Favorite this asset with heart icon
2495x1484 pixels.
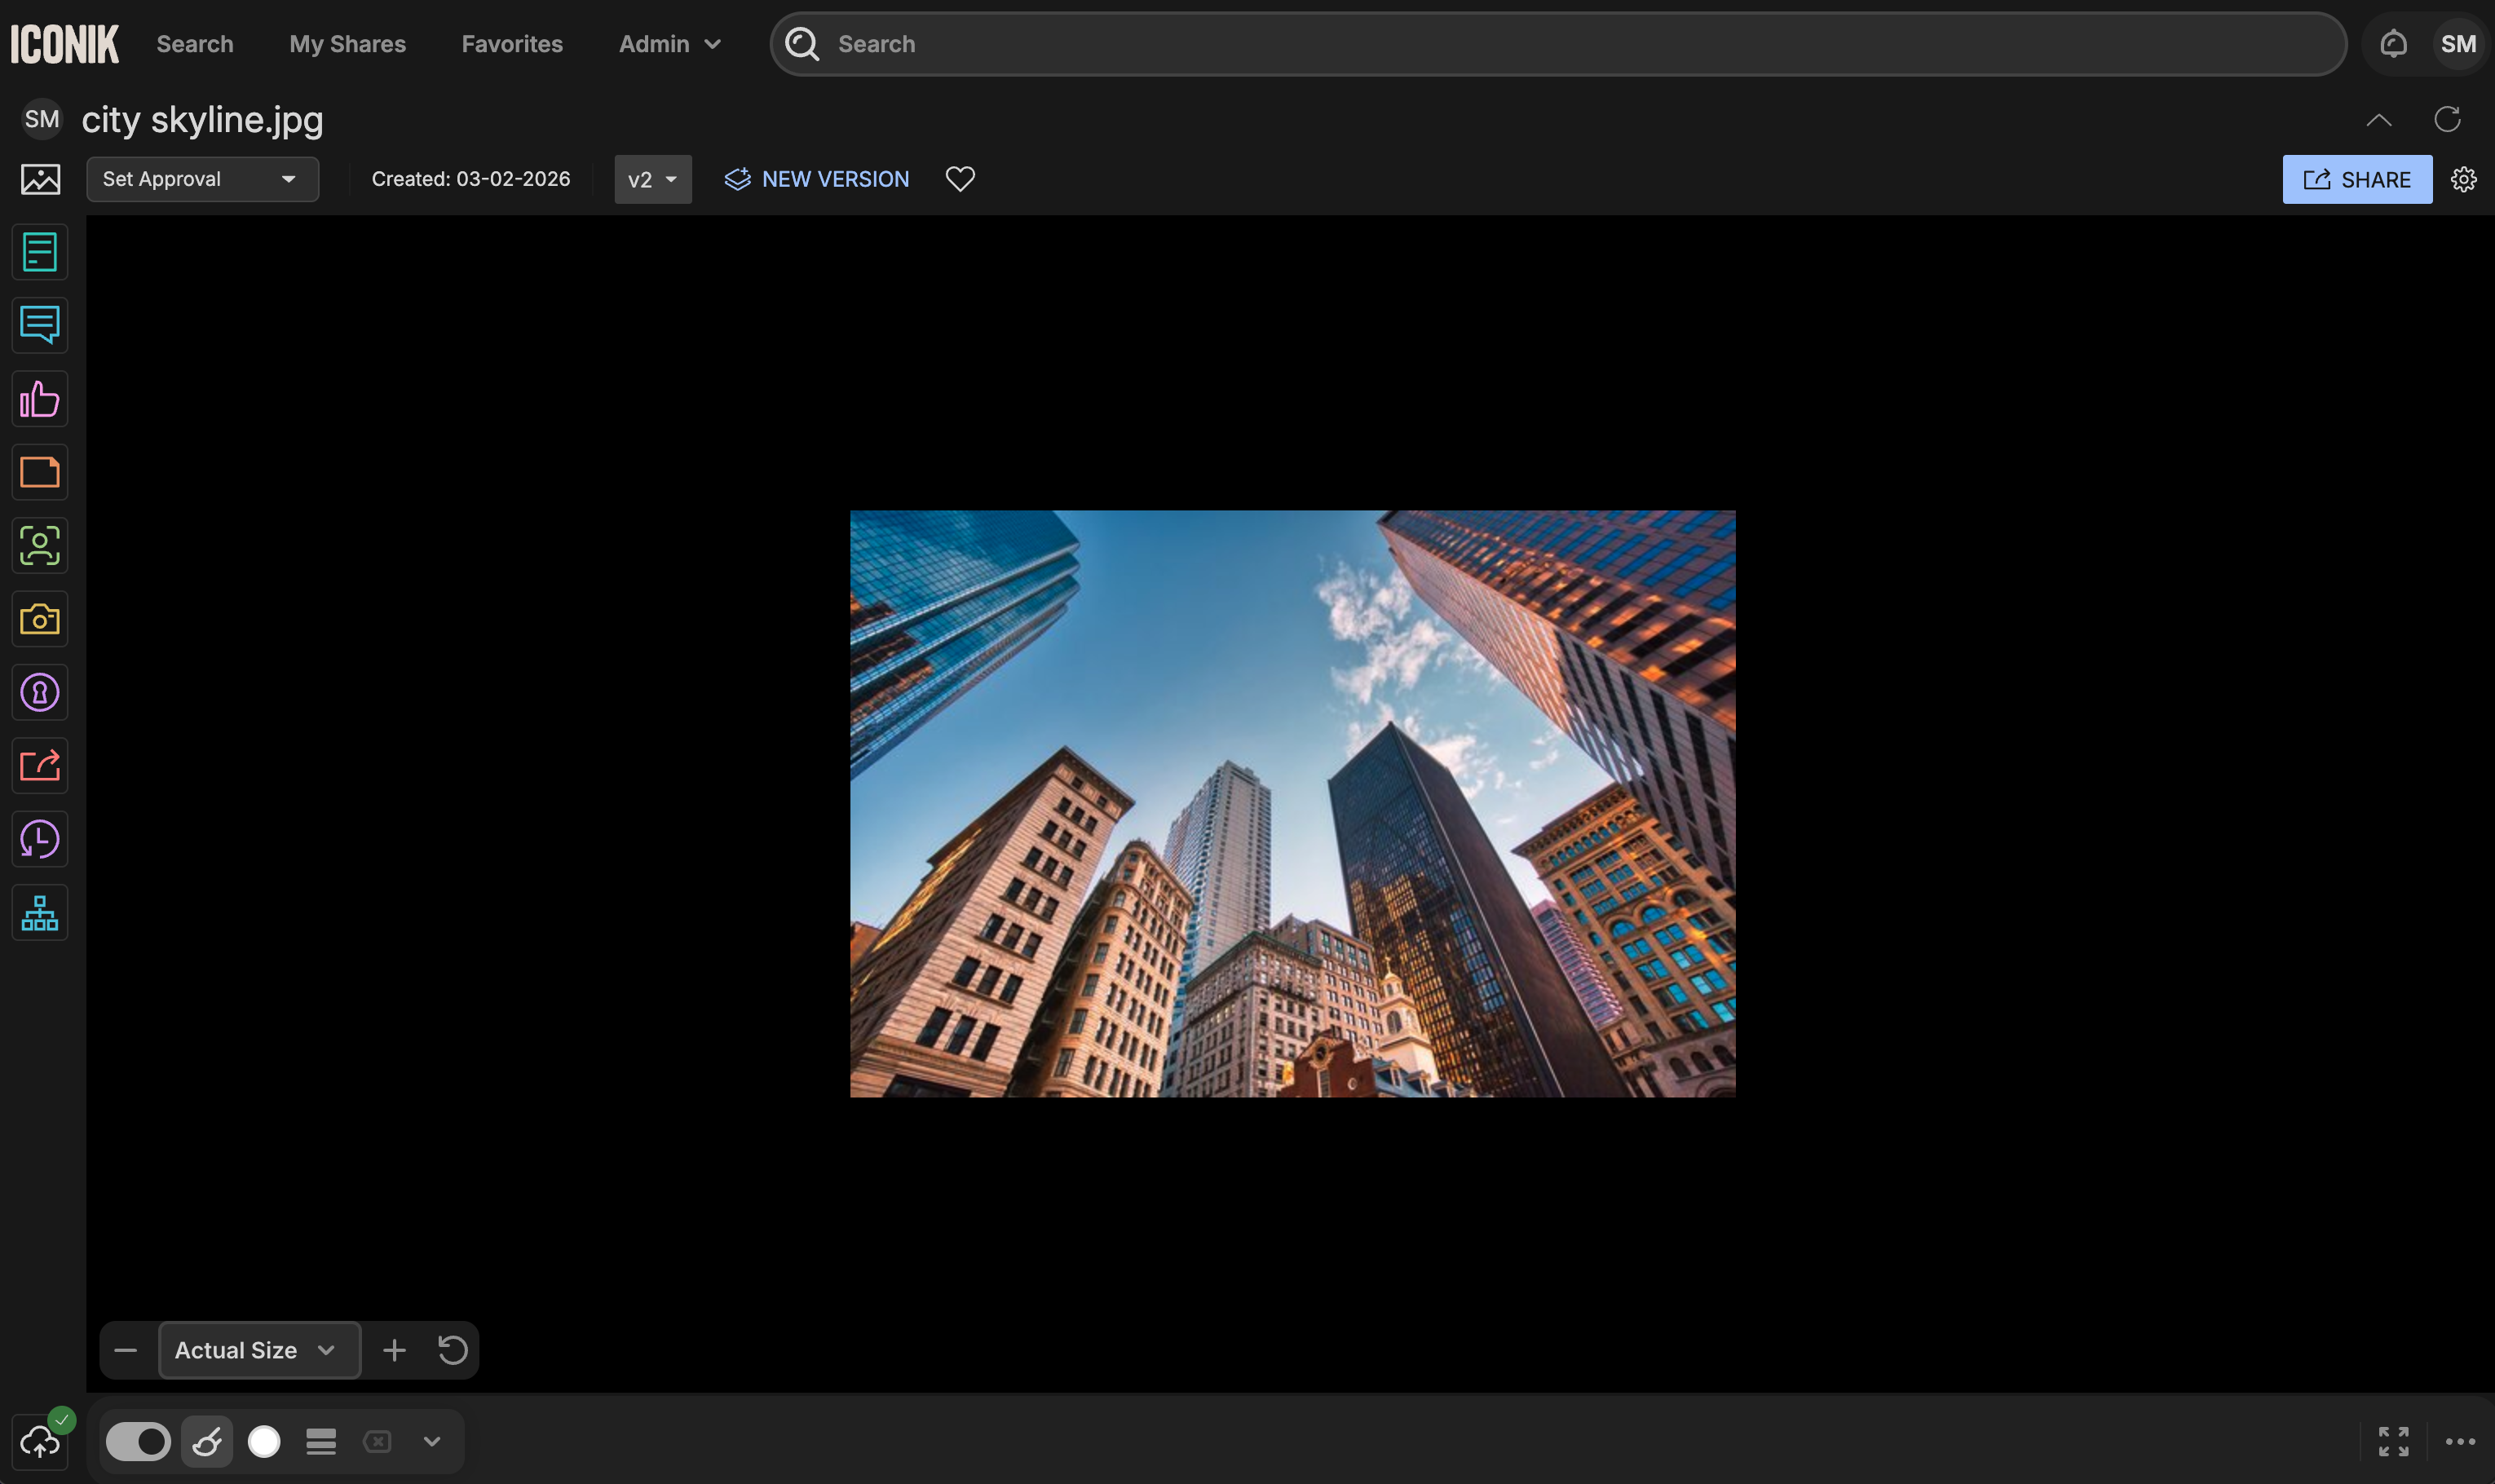[960, 179]
